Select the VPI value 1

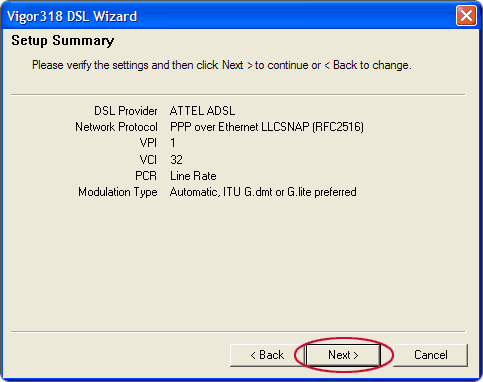(x=173, y=143)
